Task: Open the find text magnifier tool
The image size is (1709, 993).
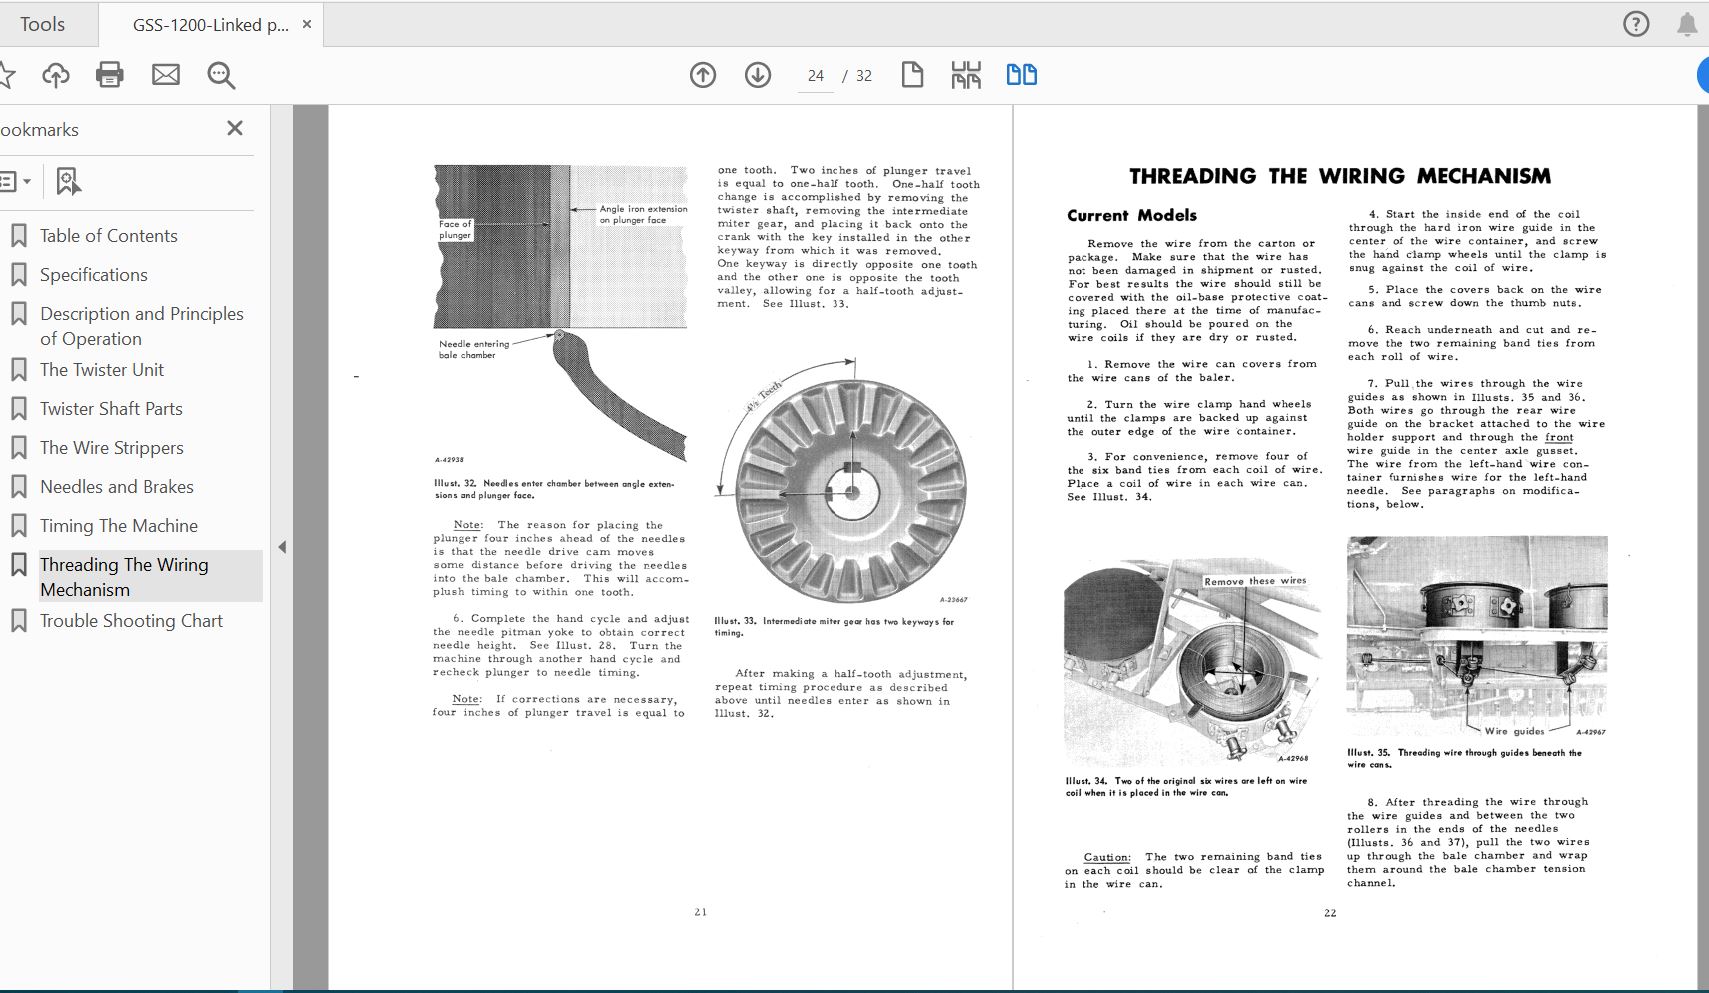Action: coord(221,75)
